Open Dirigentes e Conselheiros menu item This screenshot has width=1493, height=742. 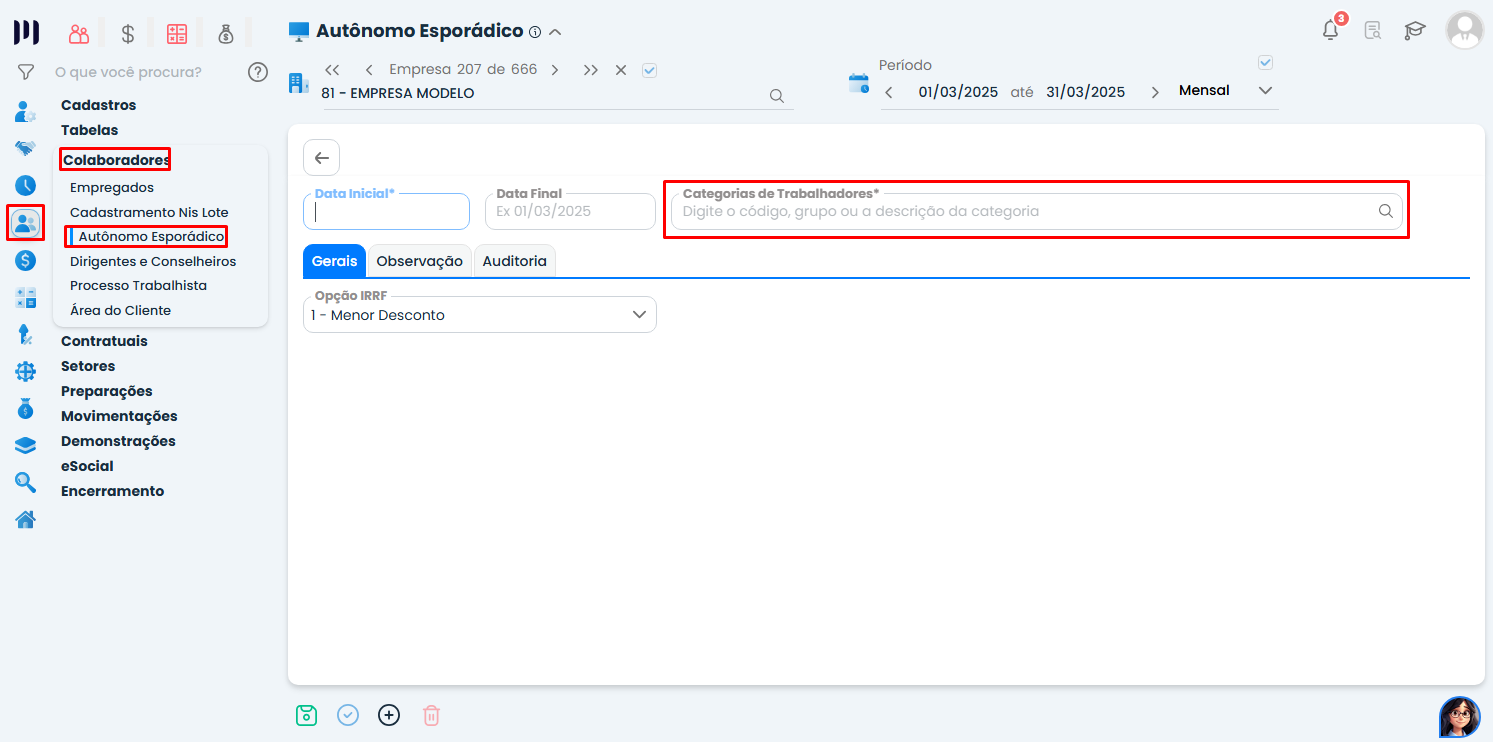click(153, 261)
